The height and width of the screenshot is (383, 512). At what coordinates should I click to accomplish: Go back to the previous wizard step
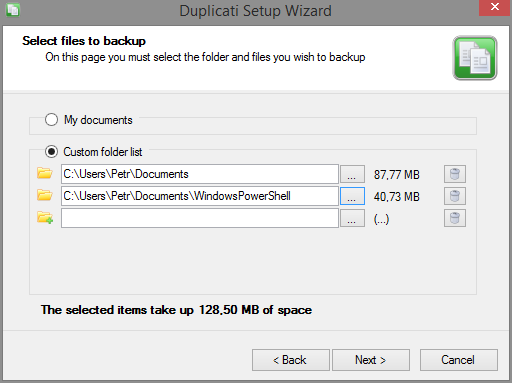291,360
